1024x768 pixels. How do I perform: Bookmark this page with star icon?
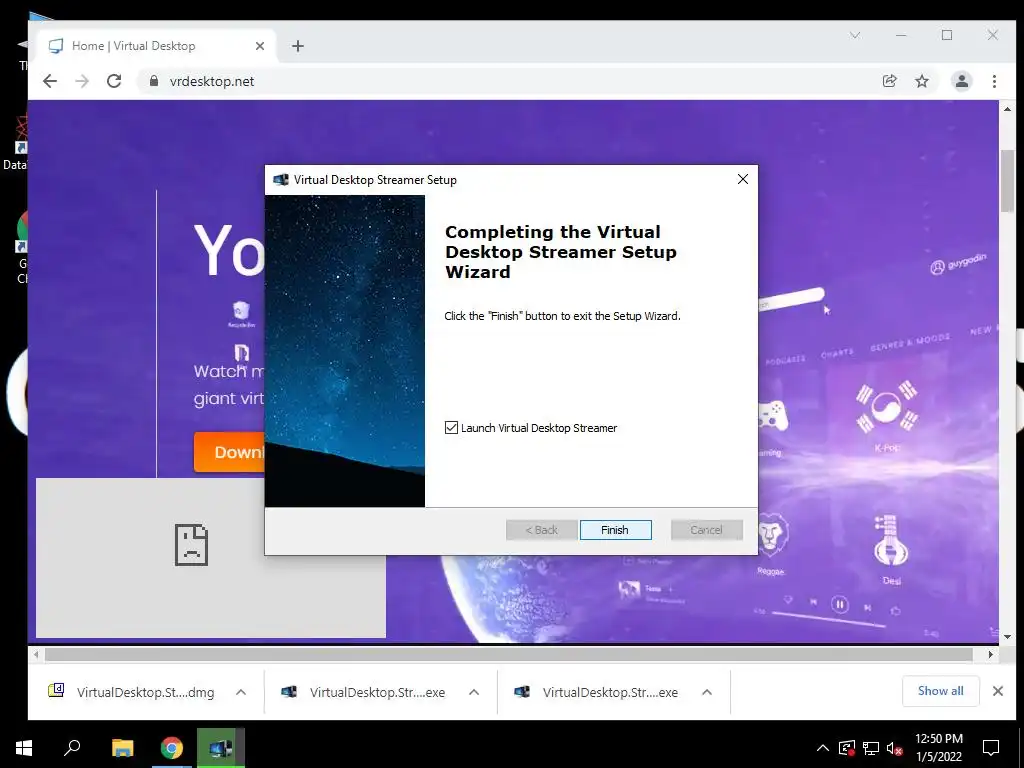point(921,81)
